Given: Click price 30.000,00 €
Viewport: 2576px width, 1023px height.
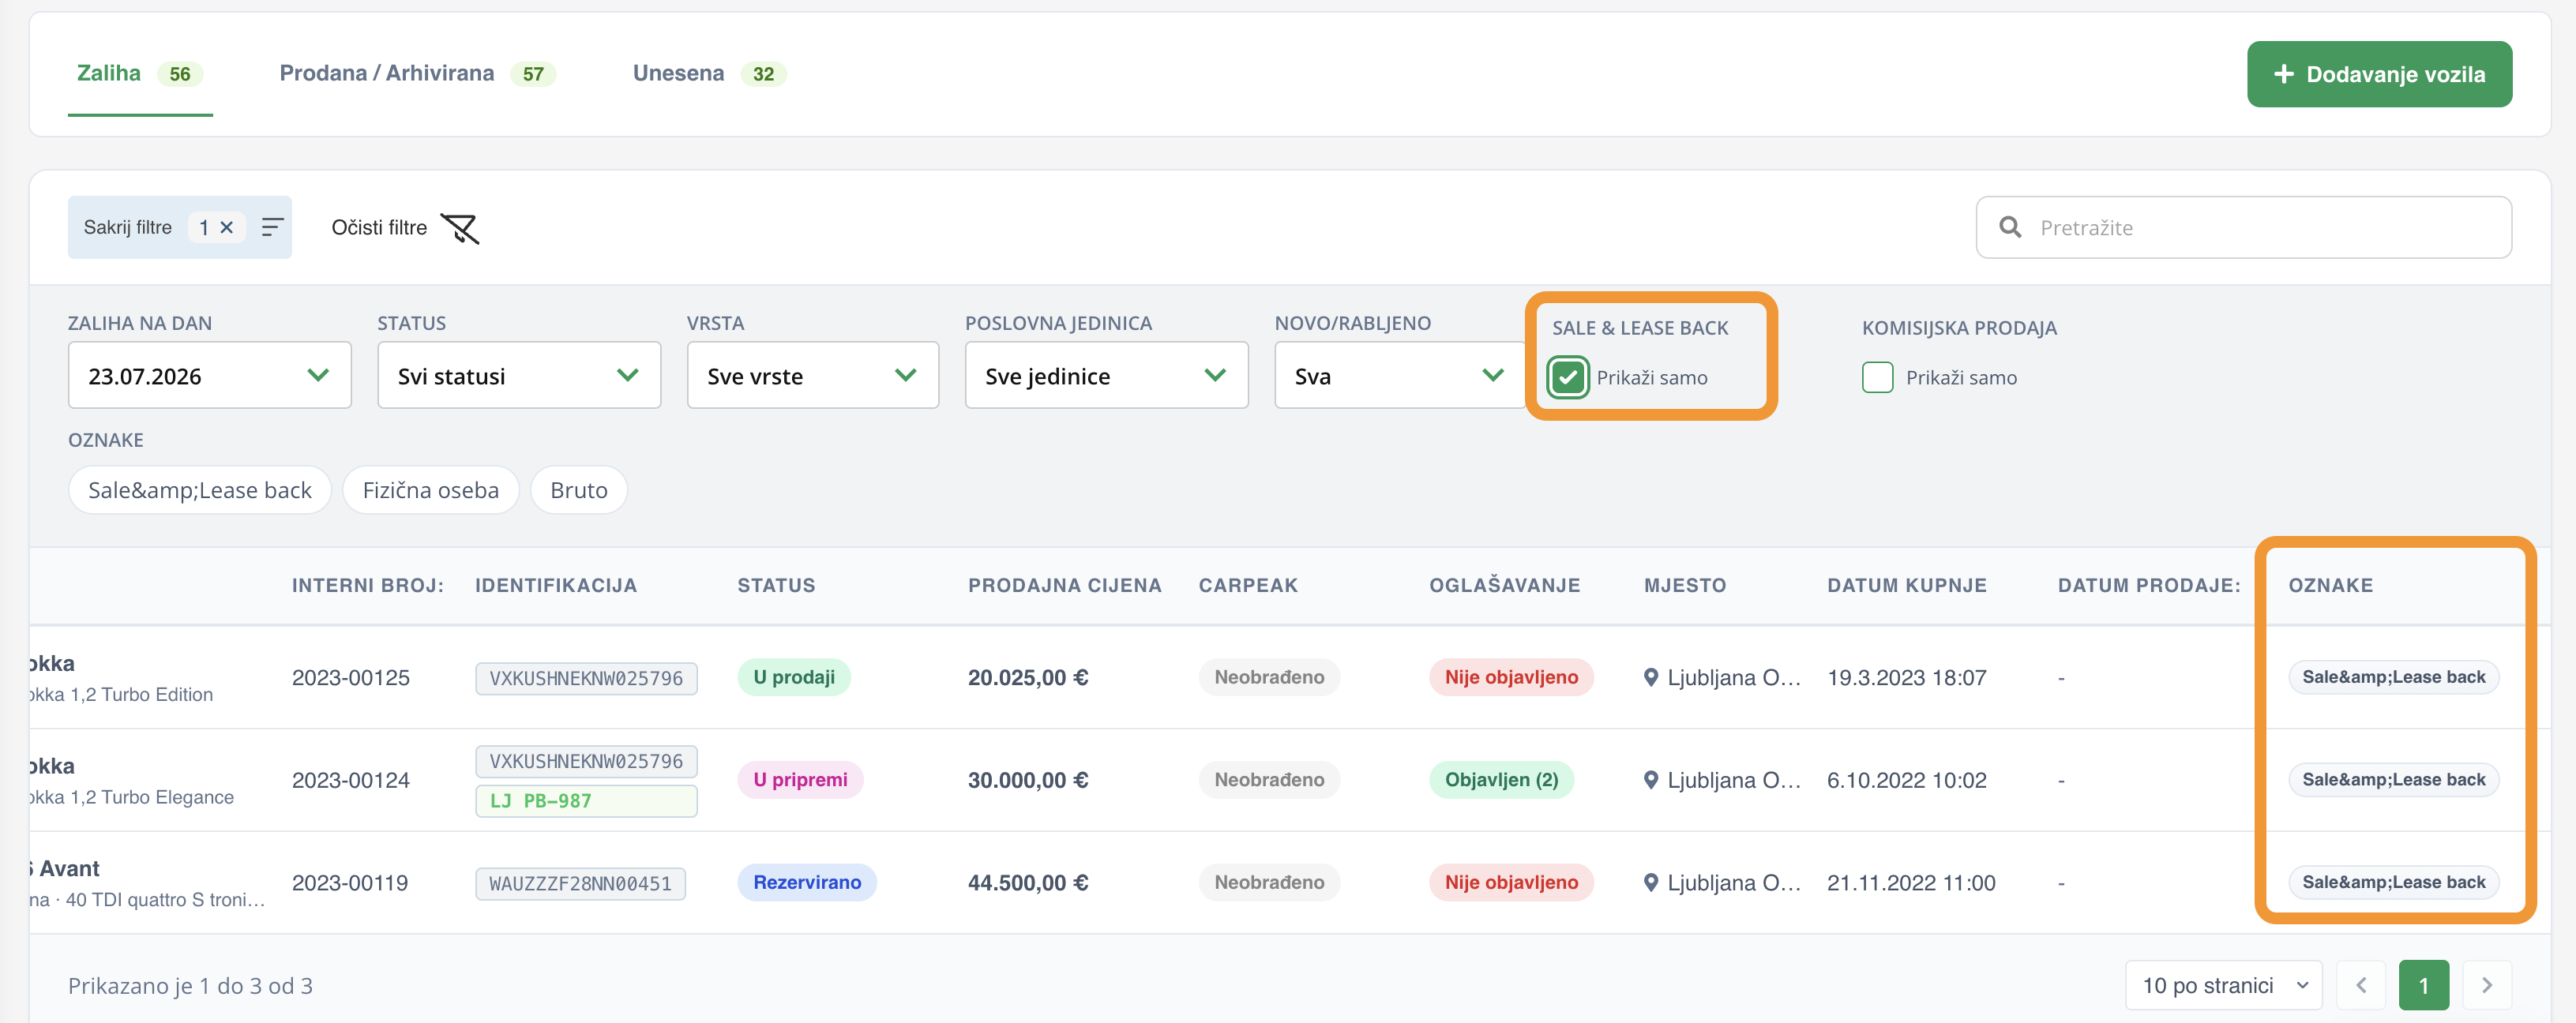Looking at the screenshot, I should [1027, 780].
